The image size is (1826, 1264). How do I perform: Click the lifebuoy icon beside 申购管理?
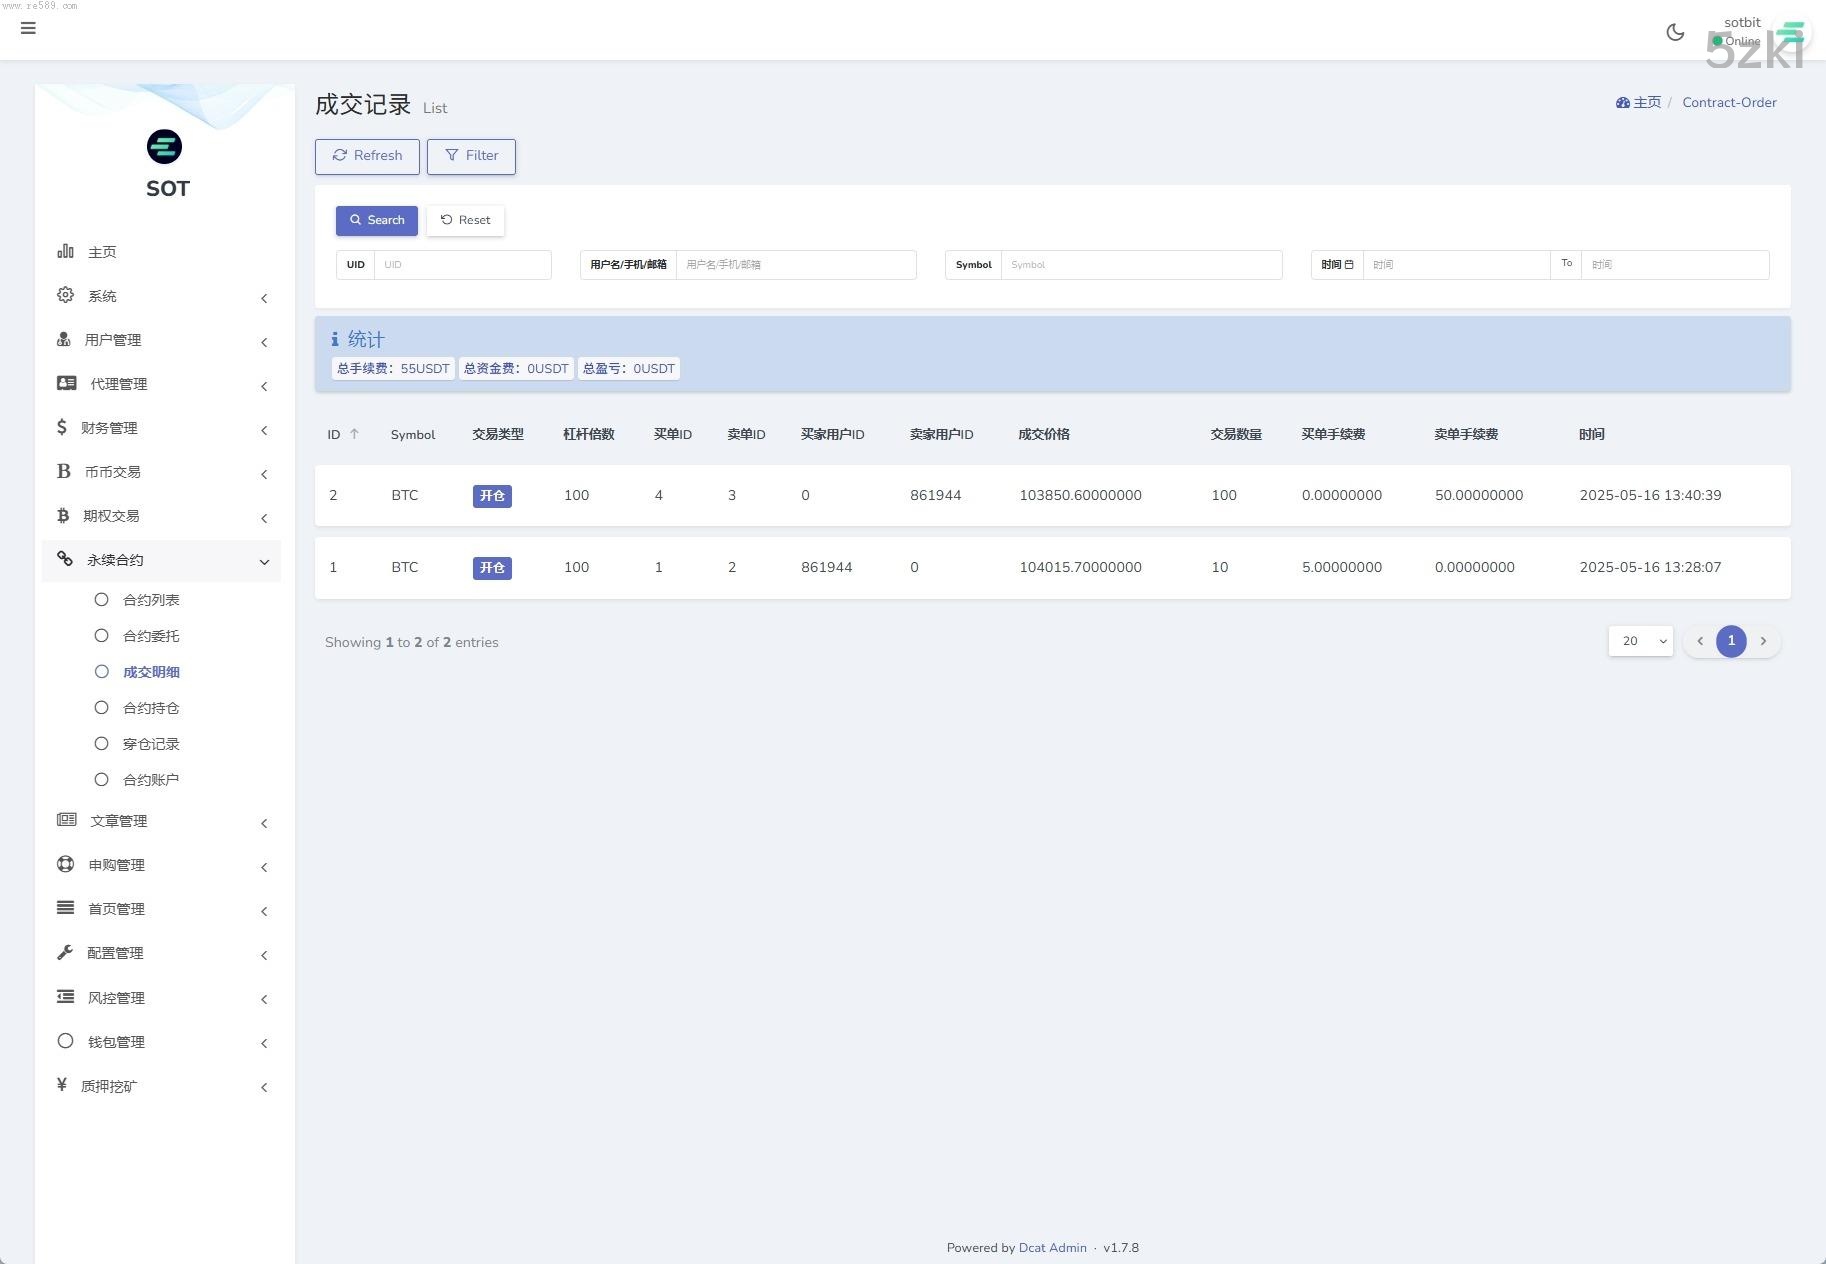click(65, 864)
